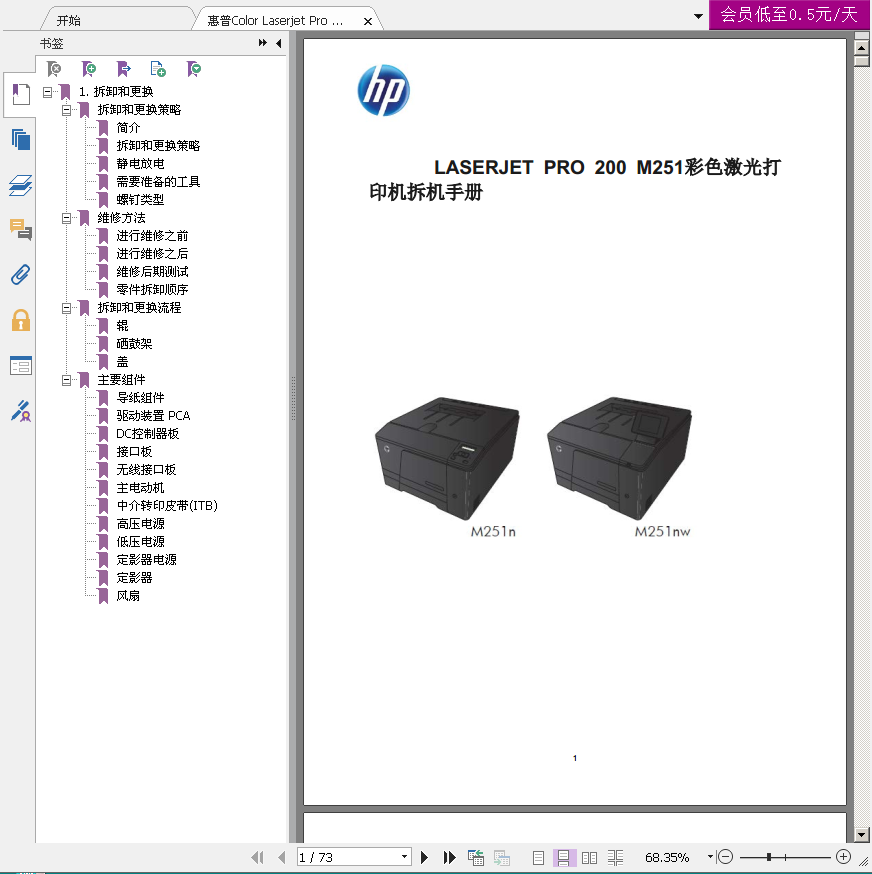Image resolution: width=872 pixels, height=874 pixels.
Task: Click the vertical scrollbar up arrow
Action: (862, 48)
